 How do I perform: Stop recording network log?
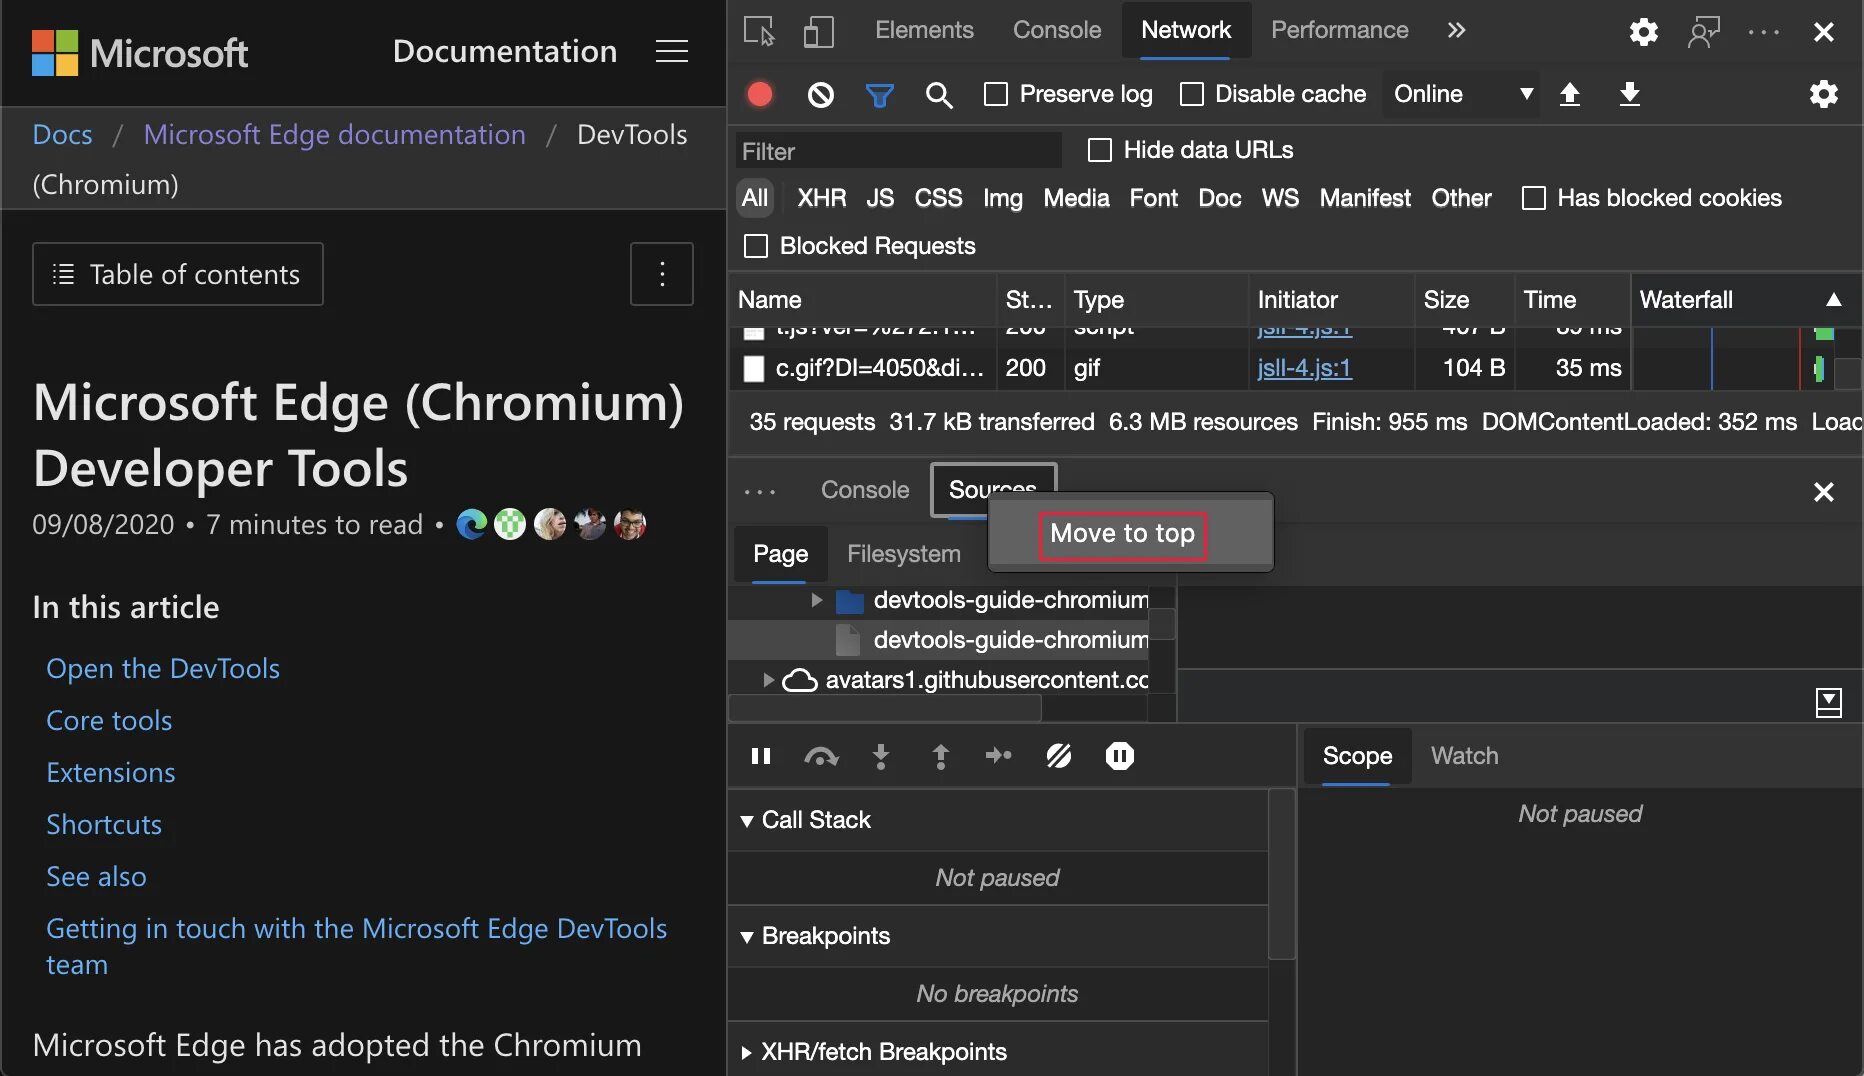coord(760,94)
